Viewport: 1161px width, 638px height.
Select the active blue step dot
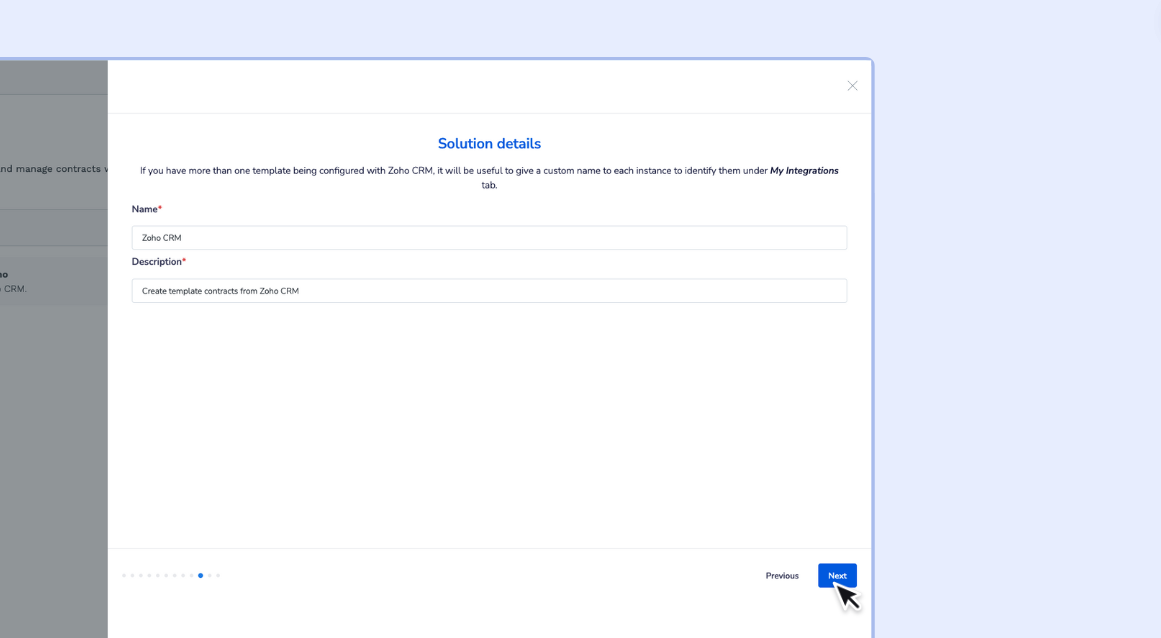tap(201, 576)
